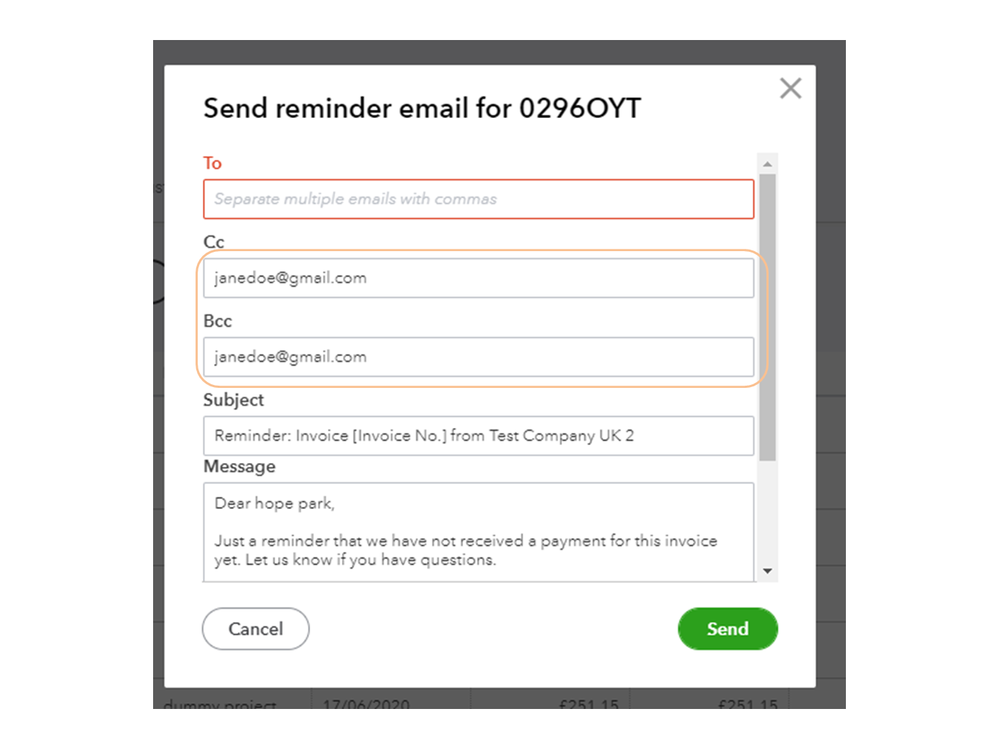Send the reminder email
999x749 pixels.
tap(727, 629)
